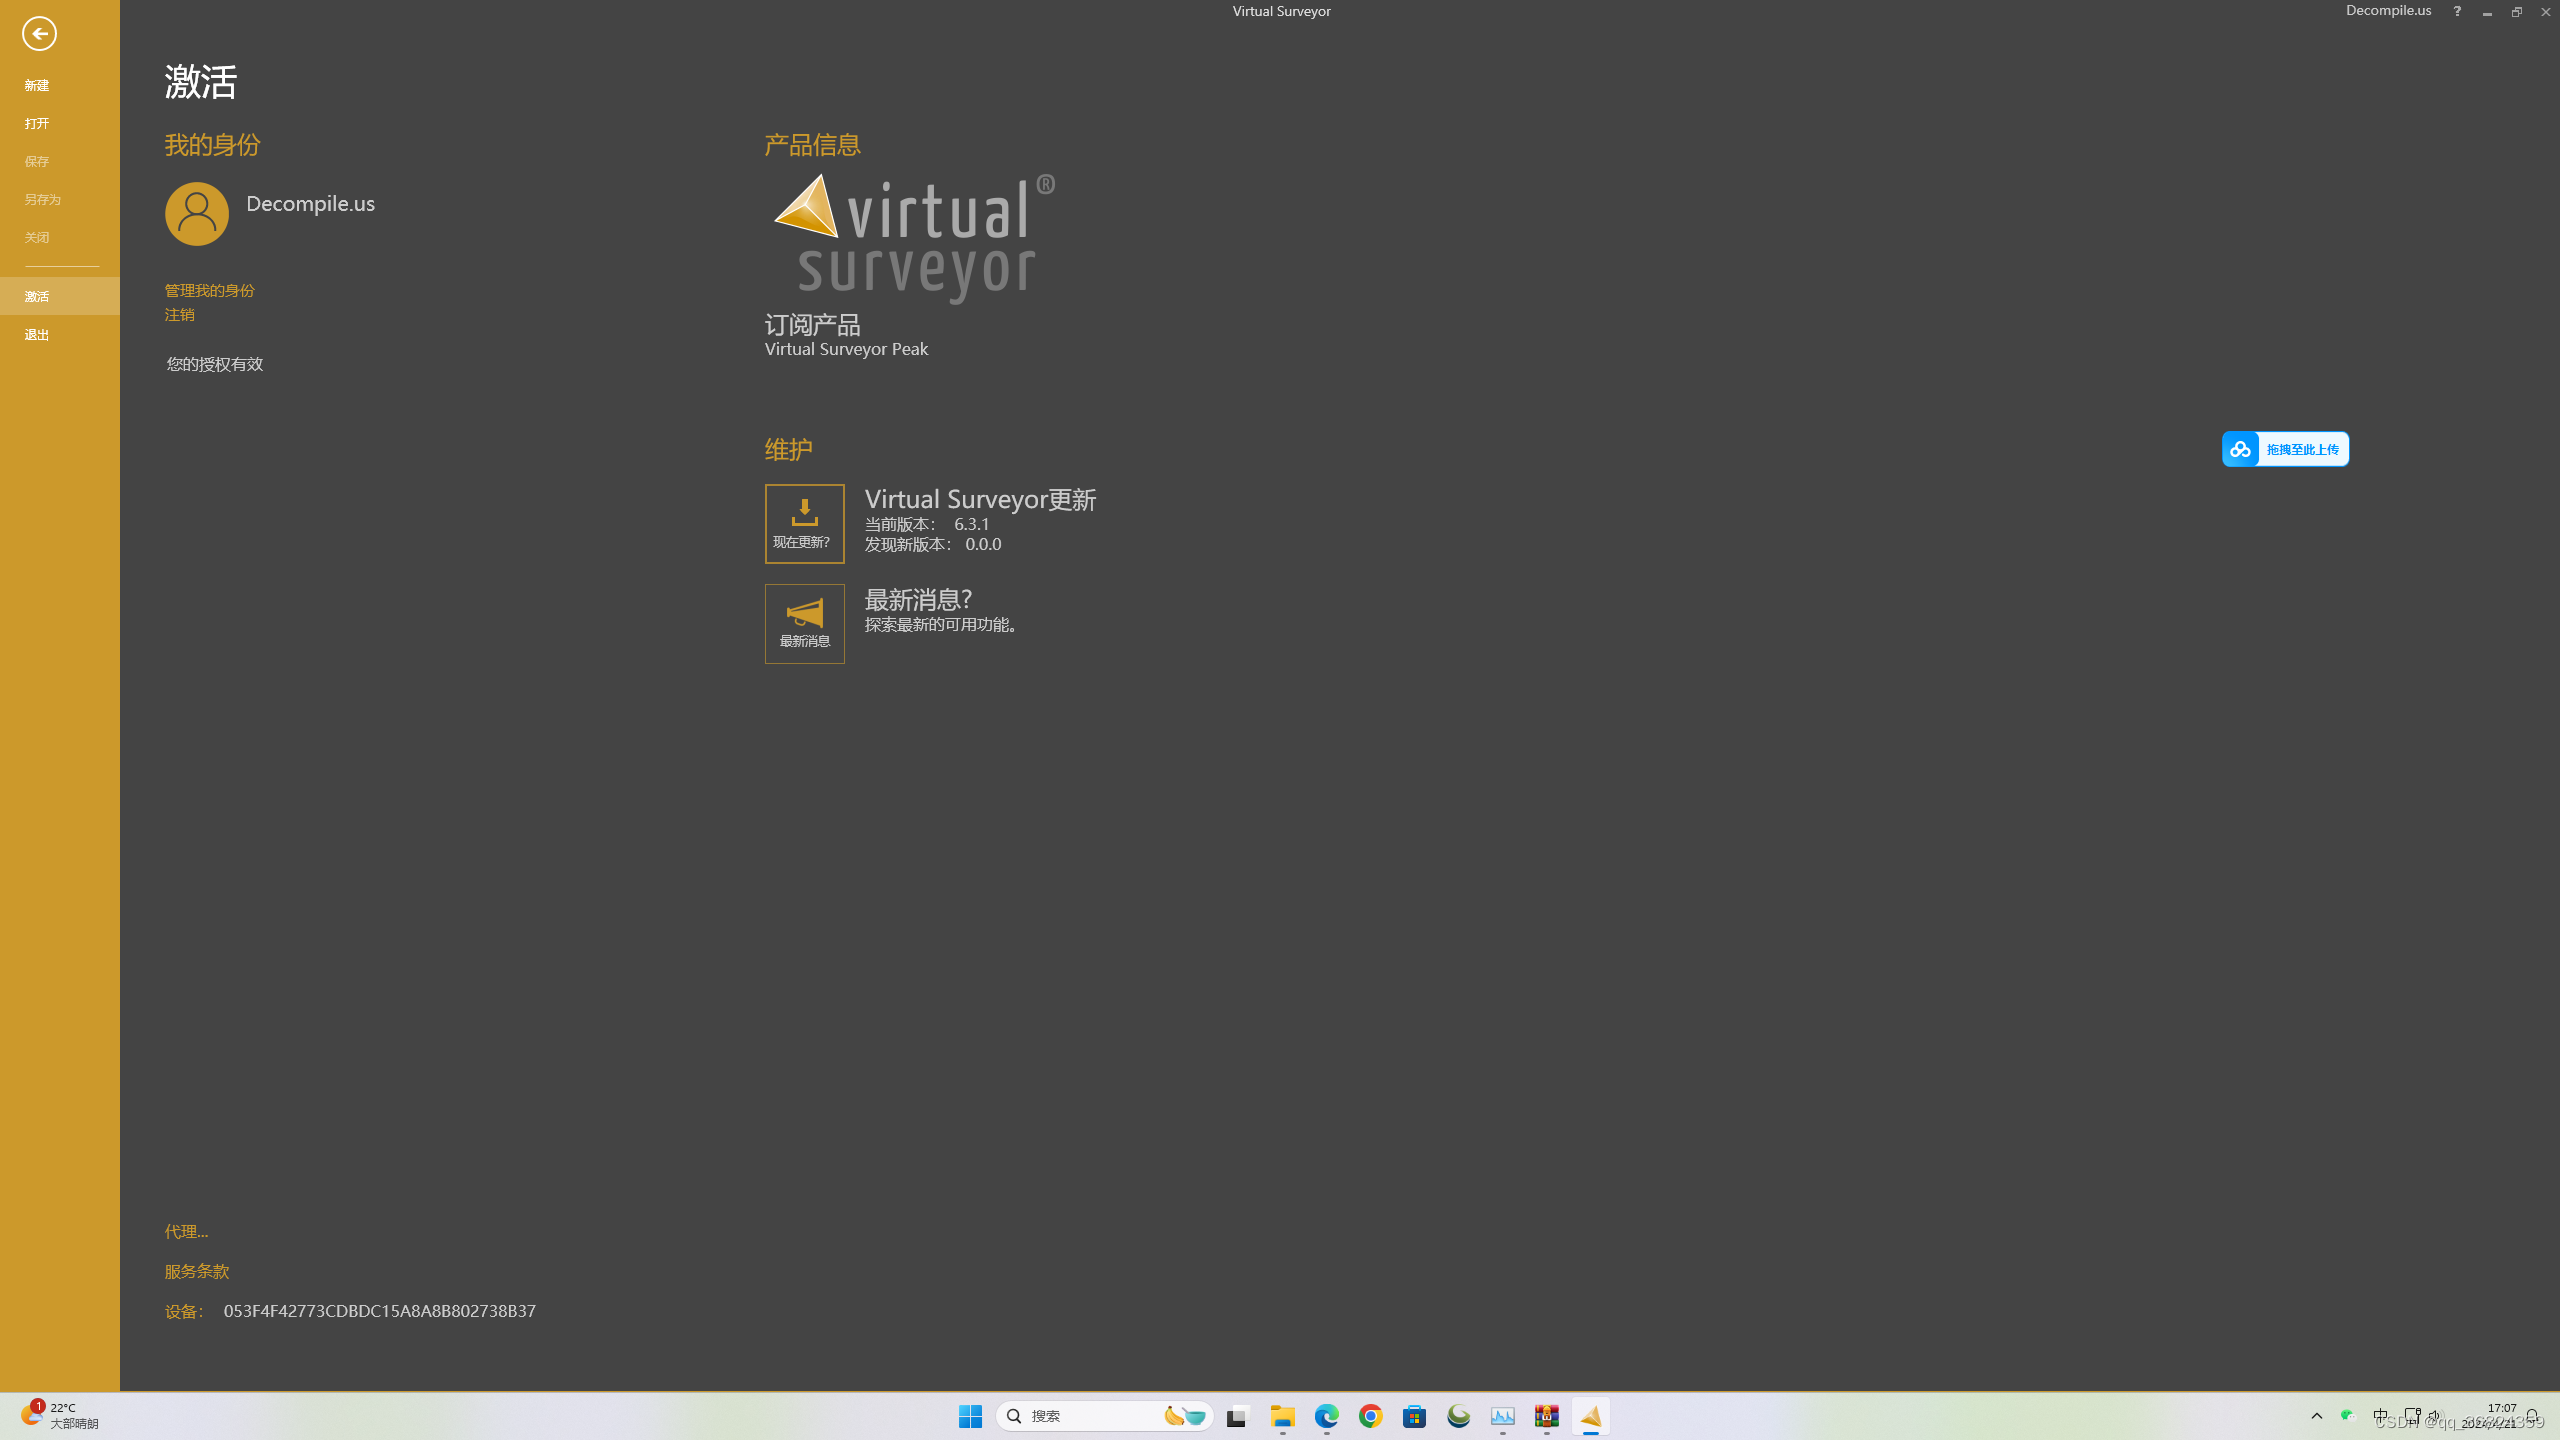Open Google Chrome from the taskbar
2560x1440 pixels.
tap(1370, 1416)
